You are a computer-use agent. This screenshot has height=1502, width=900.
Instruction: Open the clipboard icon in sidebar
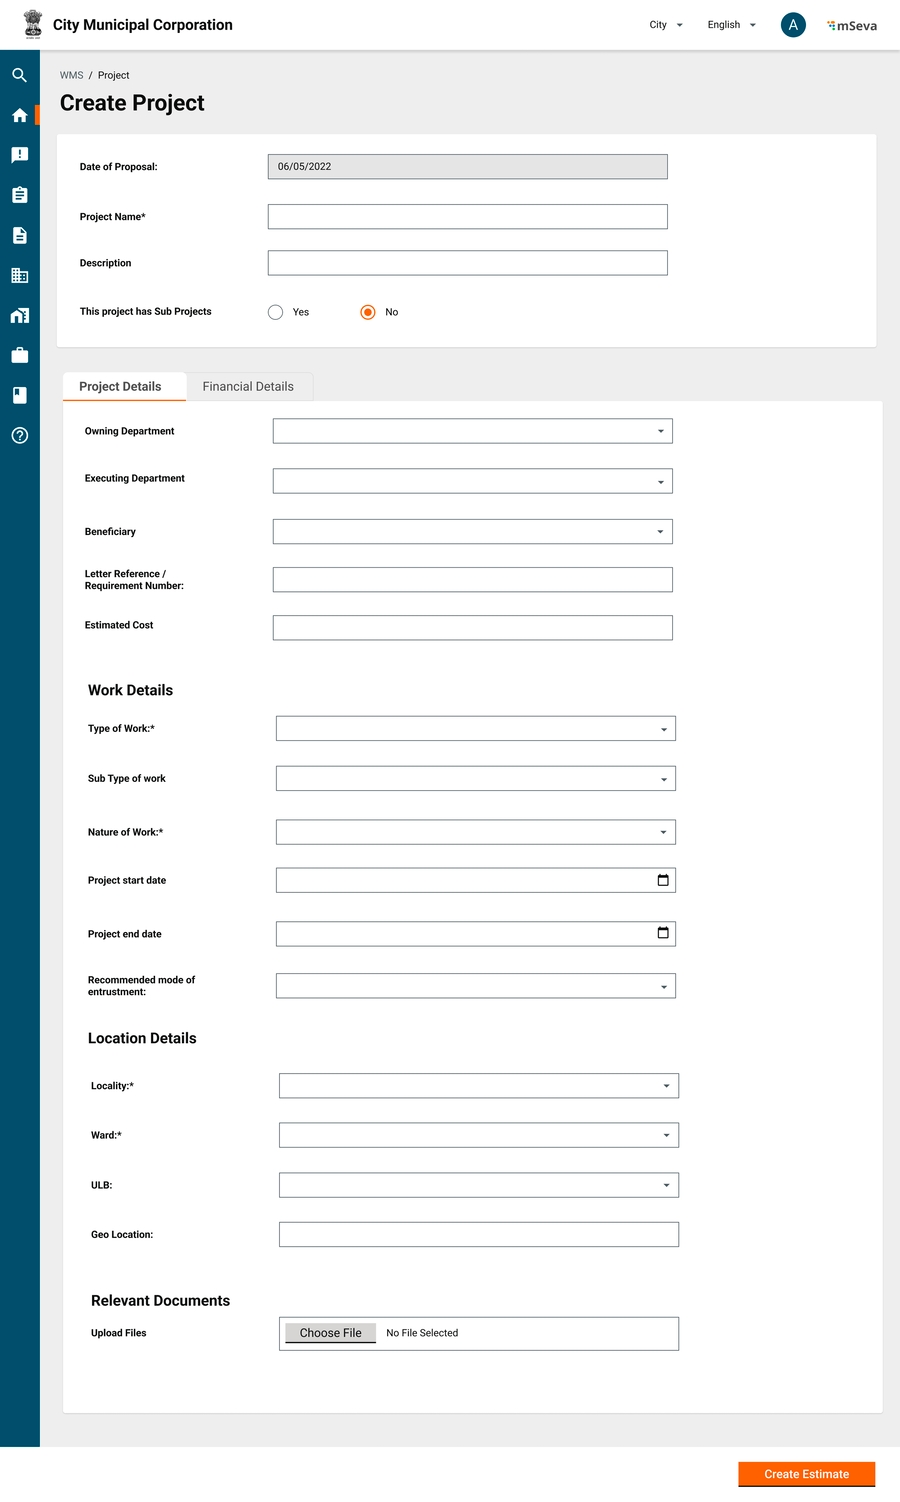pyautogui.click(x=19, y=195)
